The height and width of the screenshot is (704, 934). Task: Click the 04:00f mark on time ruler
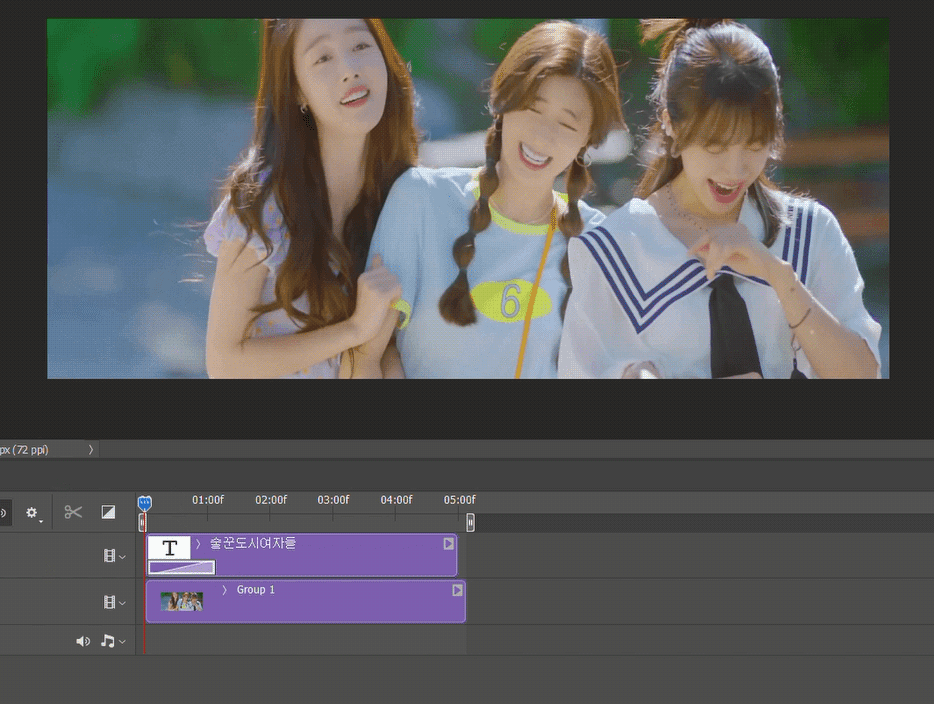pyautogui.click(x=397, y=500)
